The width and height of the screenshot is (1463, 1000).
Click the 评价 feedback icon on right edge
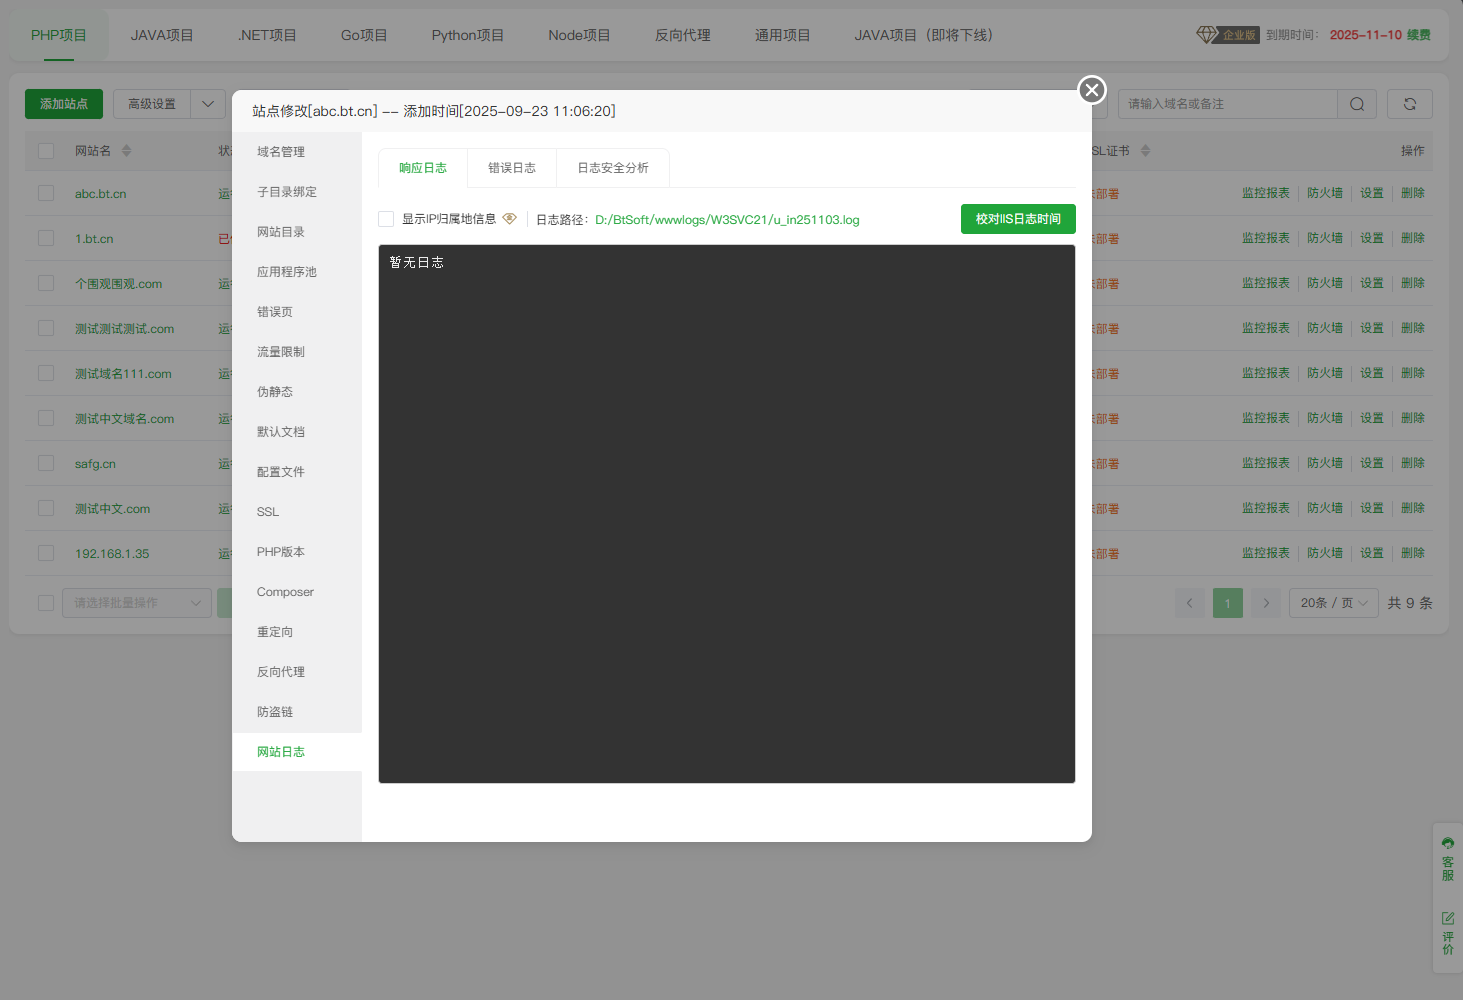point(1447,928)
